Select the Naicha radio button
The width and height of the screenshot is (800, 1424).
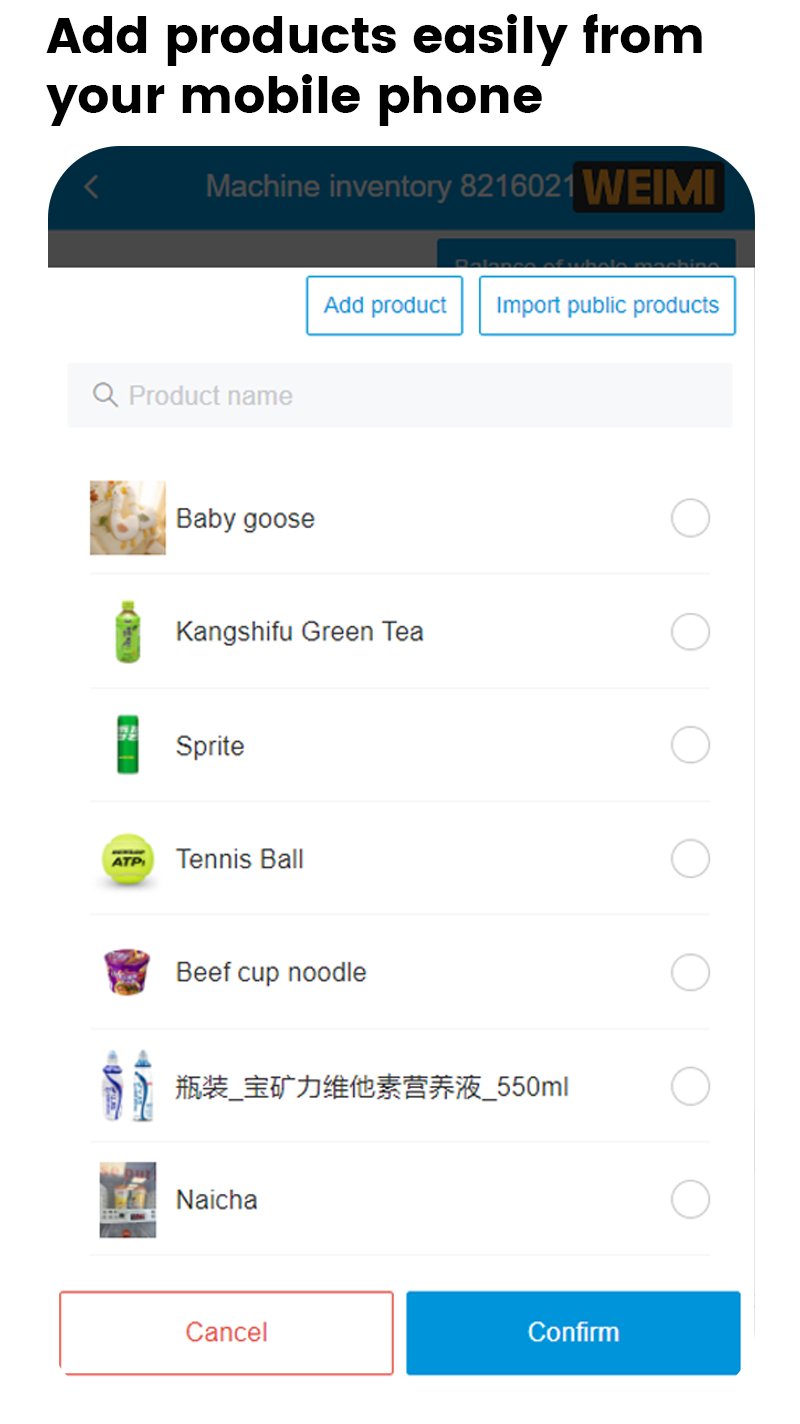click(x=690, y=1199)
